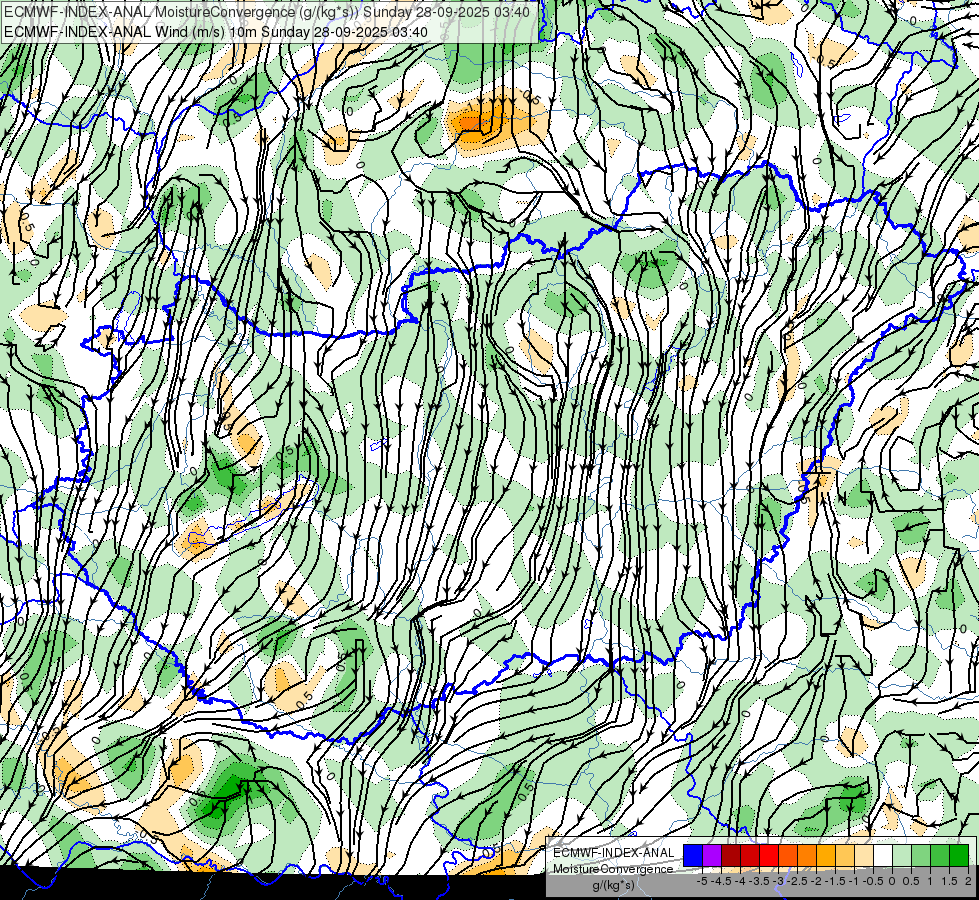The width and height of the screenshot is (979, 900).
Task: Select the palest green swatch for 0 to 0.5
Action: [x=902, y=856]
